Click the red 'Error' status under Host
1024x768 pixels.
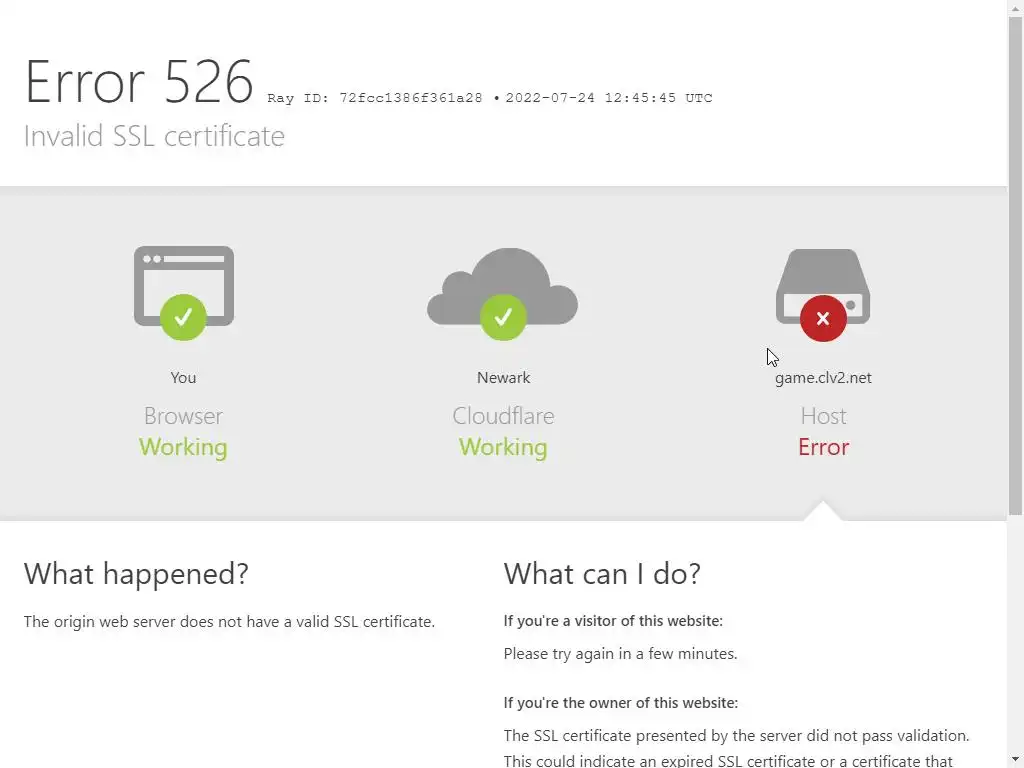pyautogui.click(x=824, y=447)
